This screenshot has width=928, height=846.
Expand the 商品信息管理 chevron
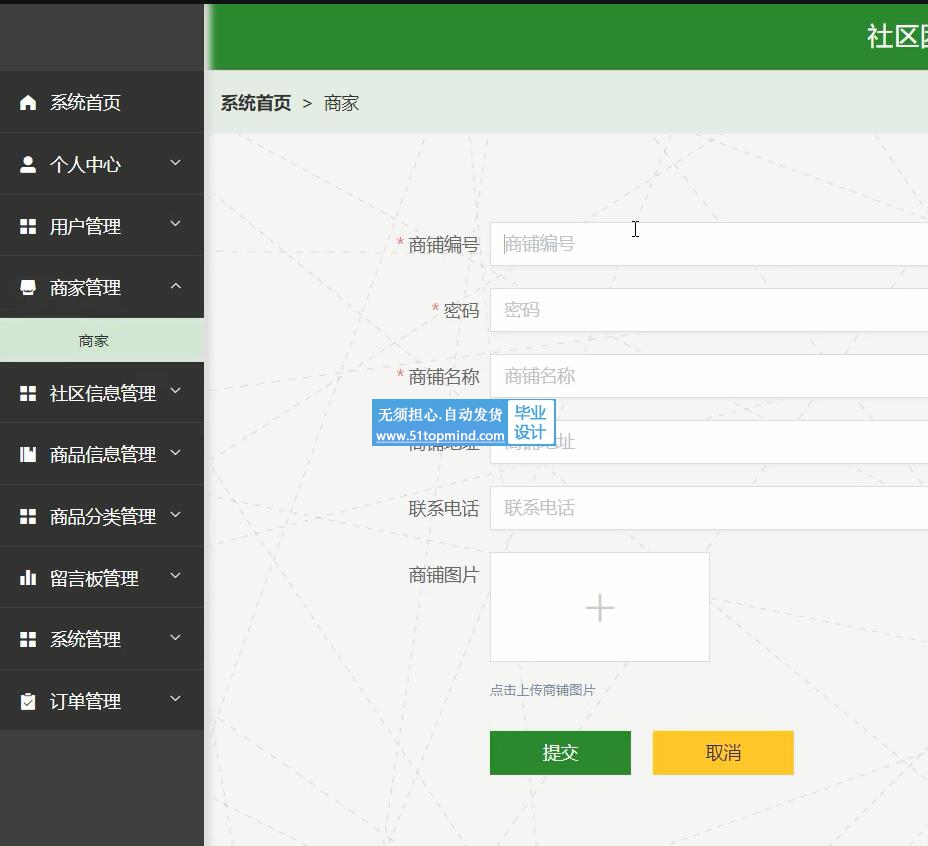[x=176, y=452]
